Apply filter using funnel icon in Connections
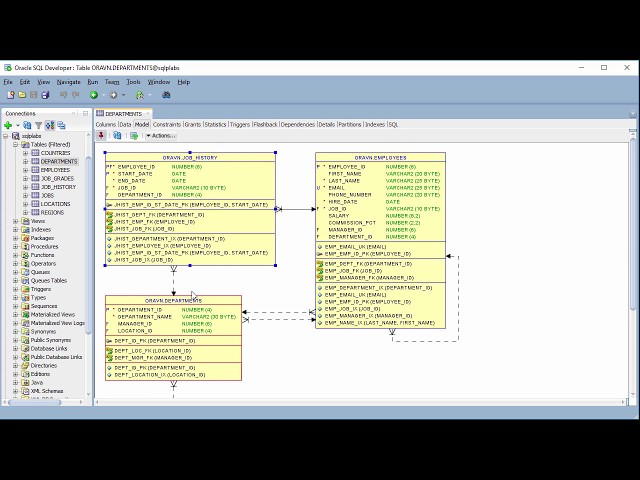This screenshot has width=640, height=480. pos(38,125)
